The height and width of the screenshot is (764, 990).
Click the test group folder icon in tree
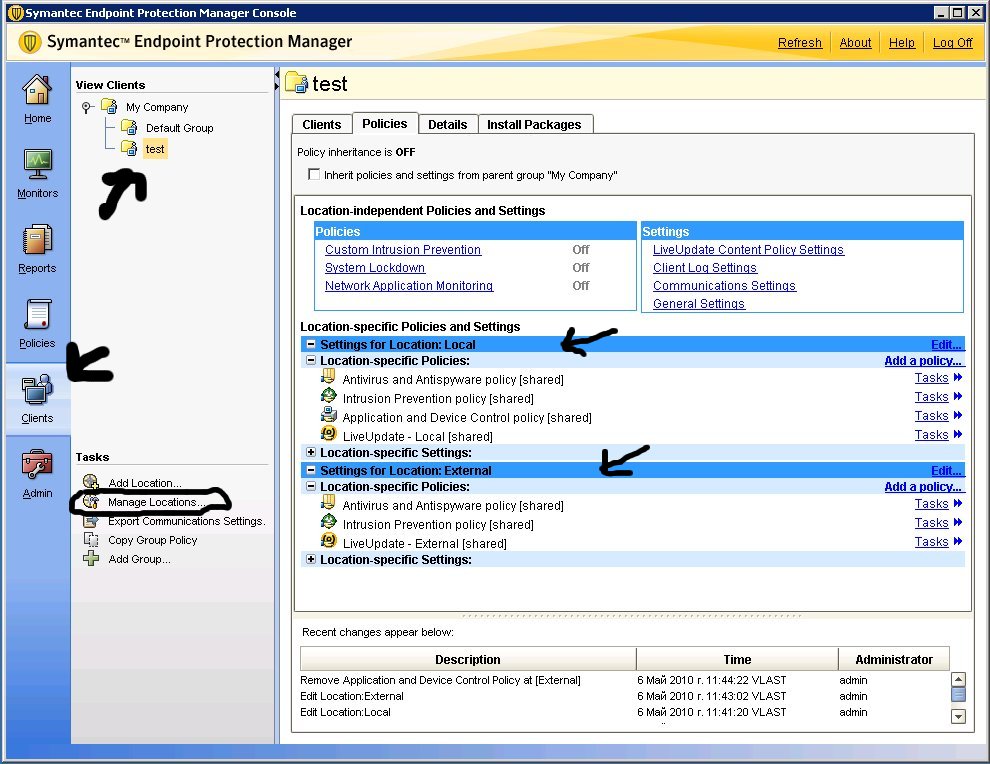129,148
